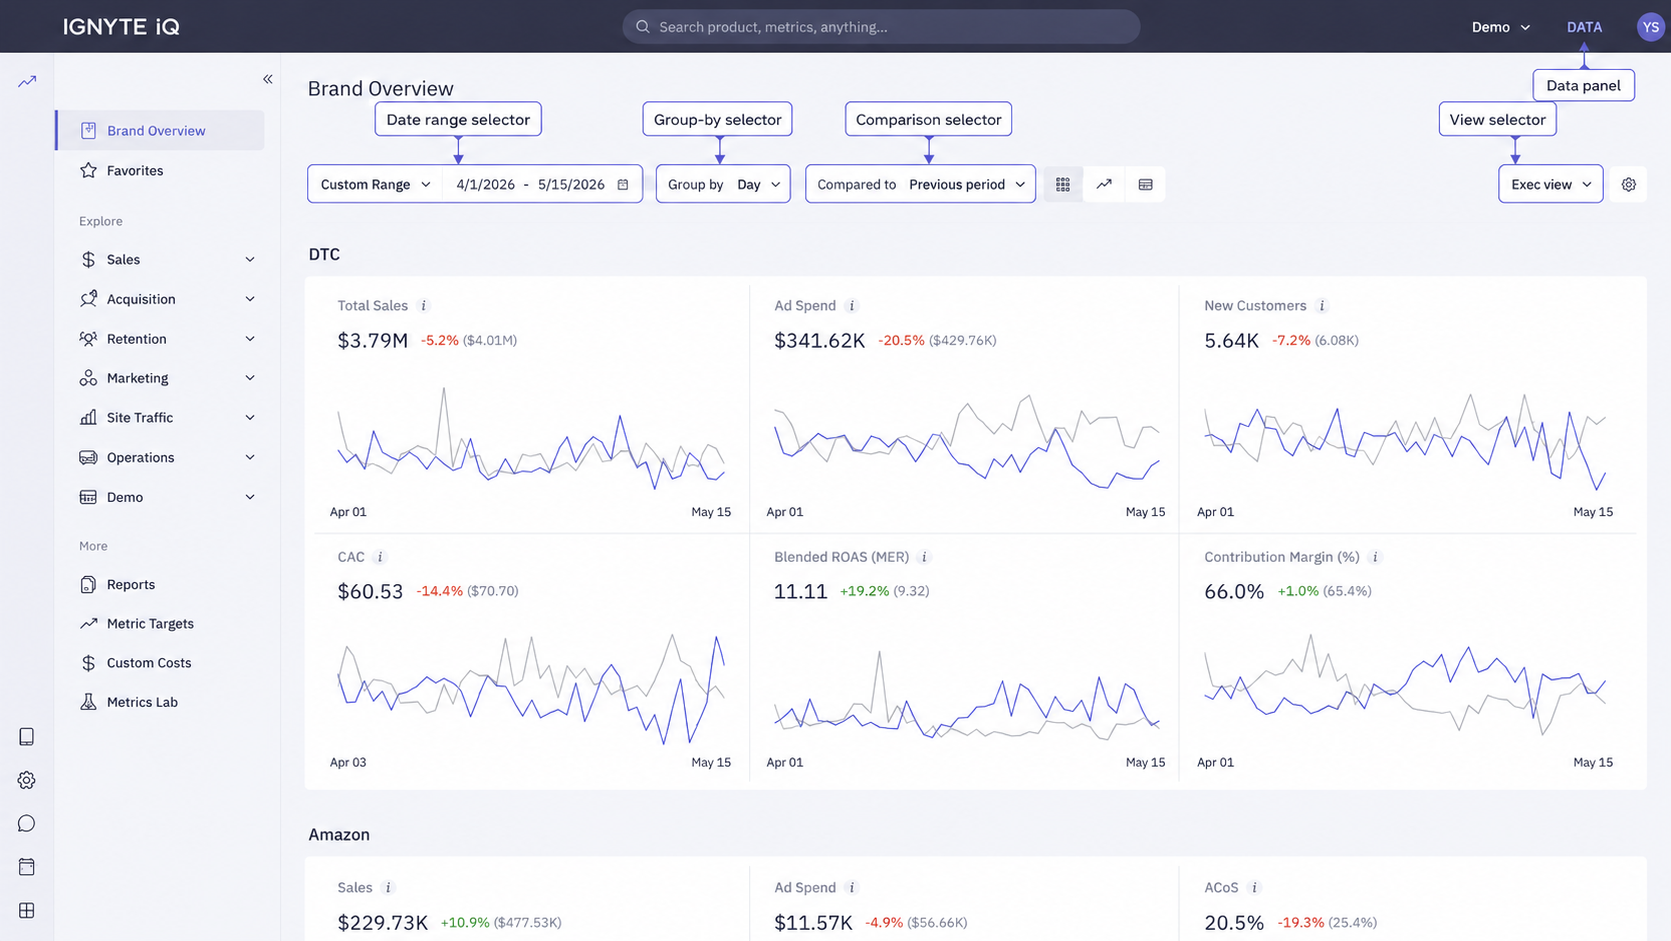This screenshot has height=941, width=1671.
Task: Expand the Acquisition section chevron
Action: (x=250, y=299)
